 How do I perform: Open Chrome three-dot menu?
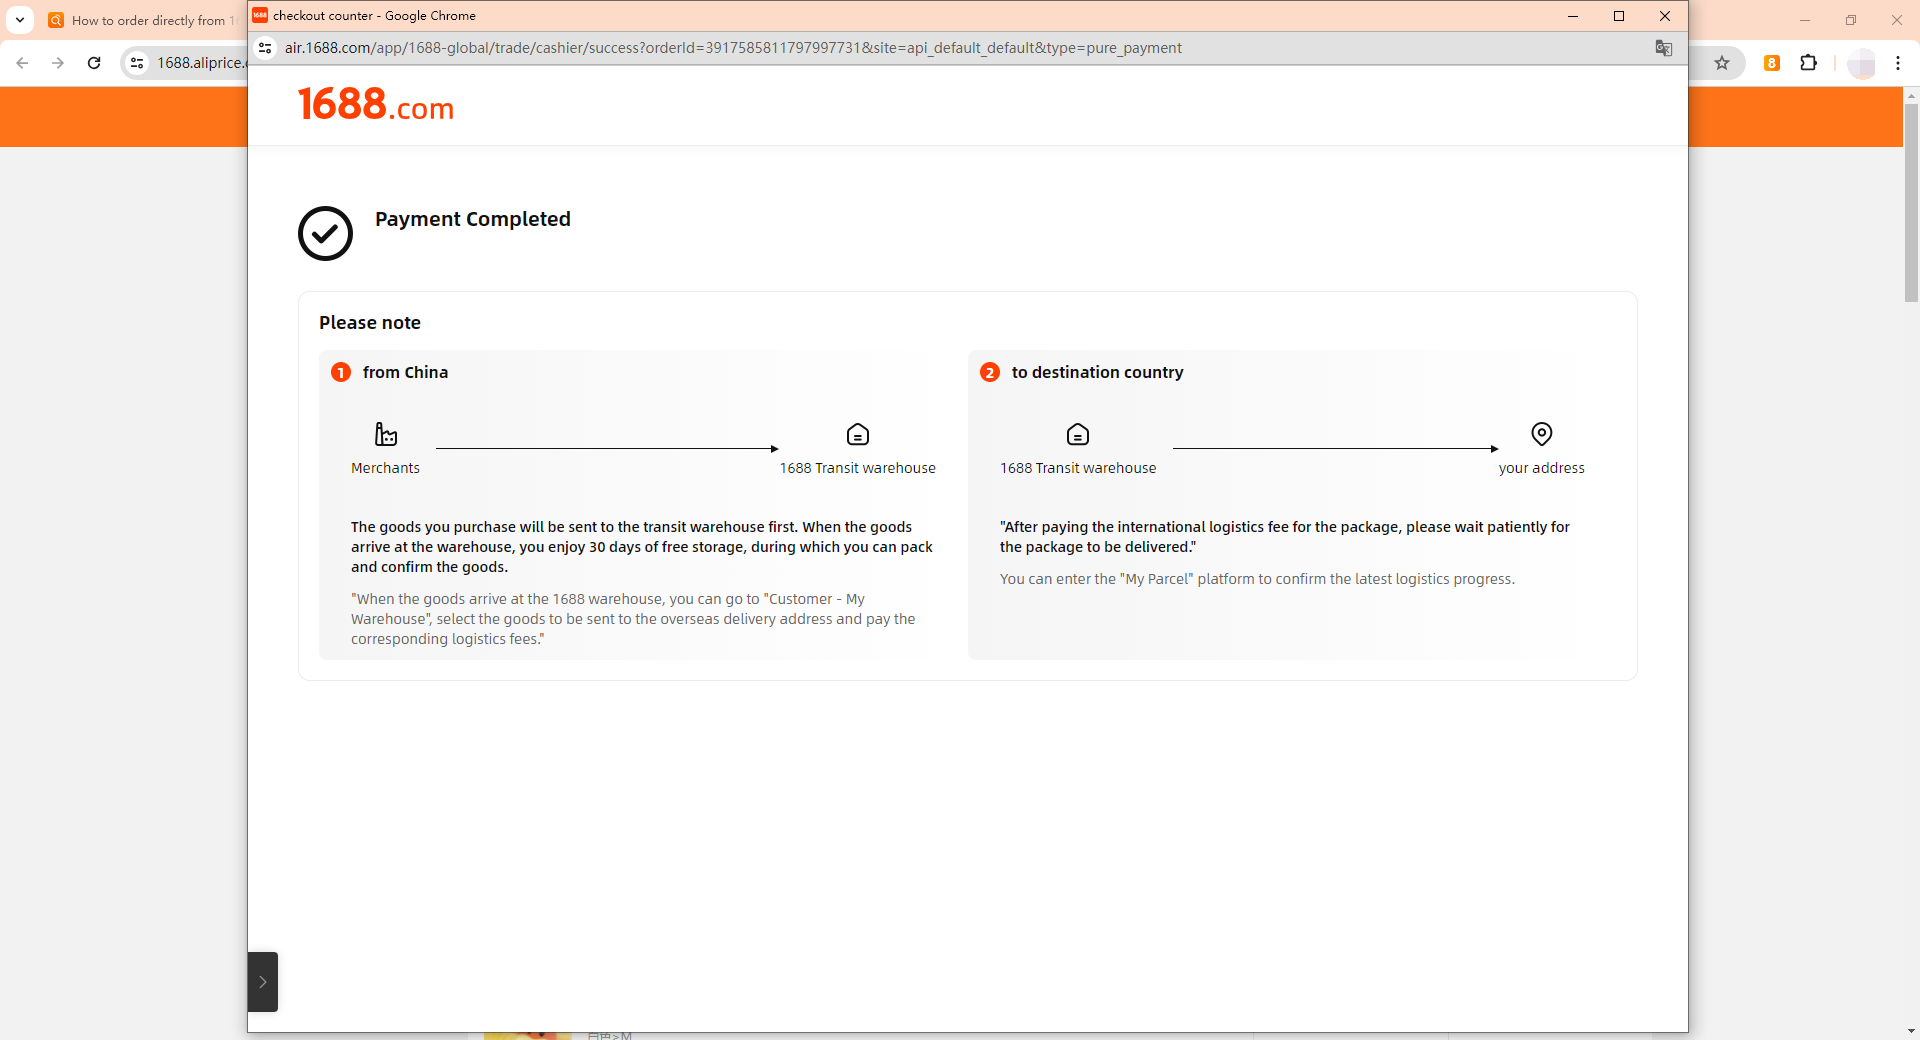point(1898,63)
